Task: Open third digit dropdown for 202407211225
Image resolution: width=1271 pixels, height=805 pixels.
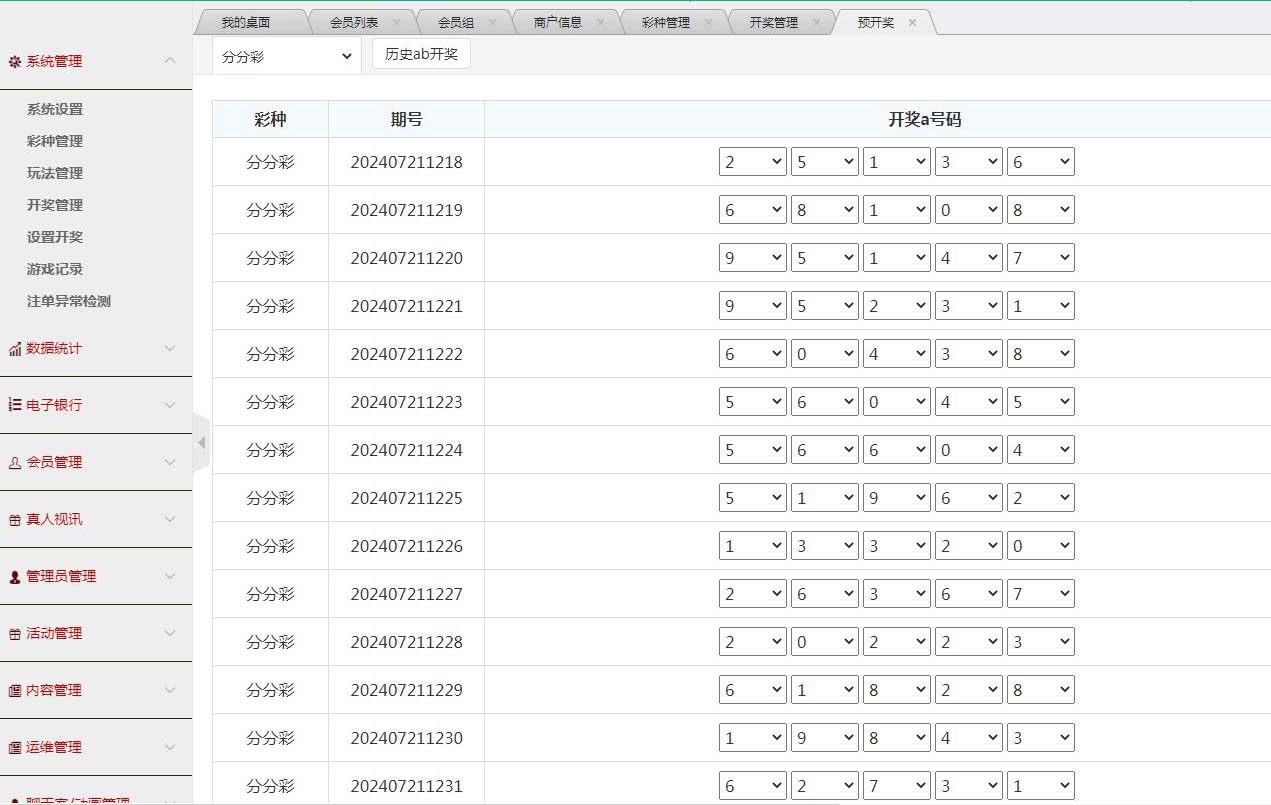Action: tap(897, 498)
